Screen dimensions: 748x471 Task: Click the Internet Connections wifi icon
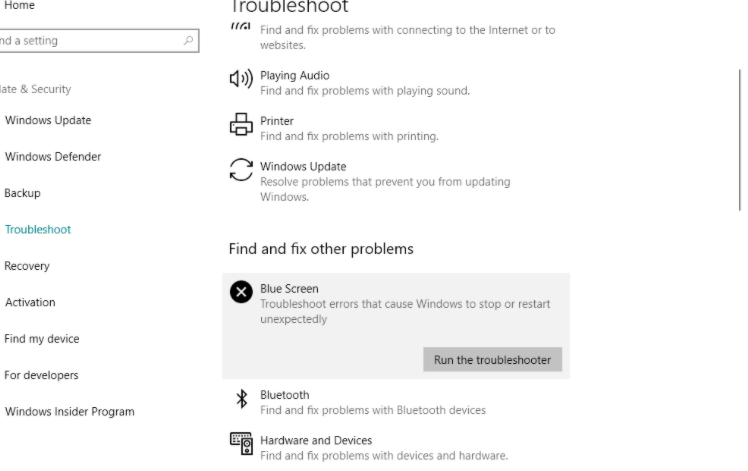[241, 26]
